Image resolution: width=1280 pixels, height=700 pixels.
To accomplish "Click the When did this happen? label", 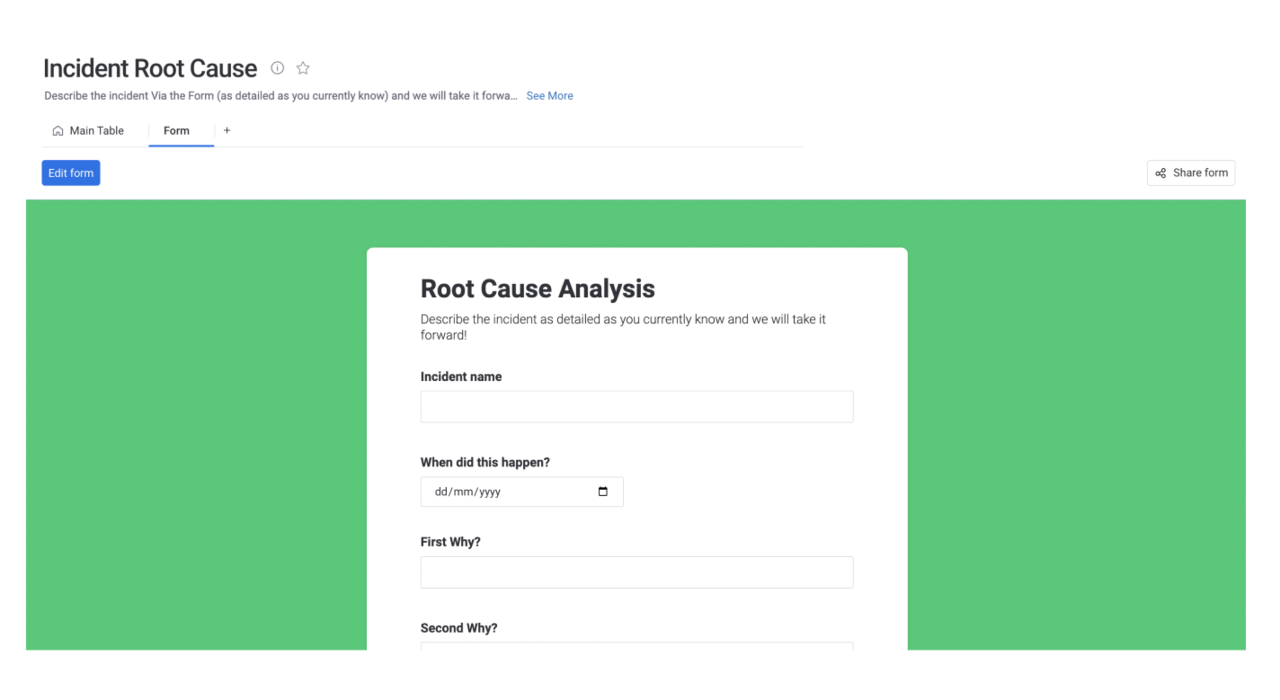I will pyautogui.click(x=485, y=462).
